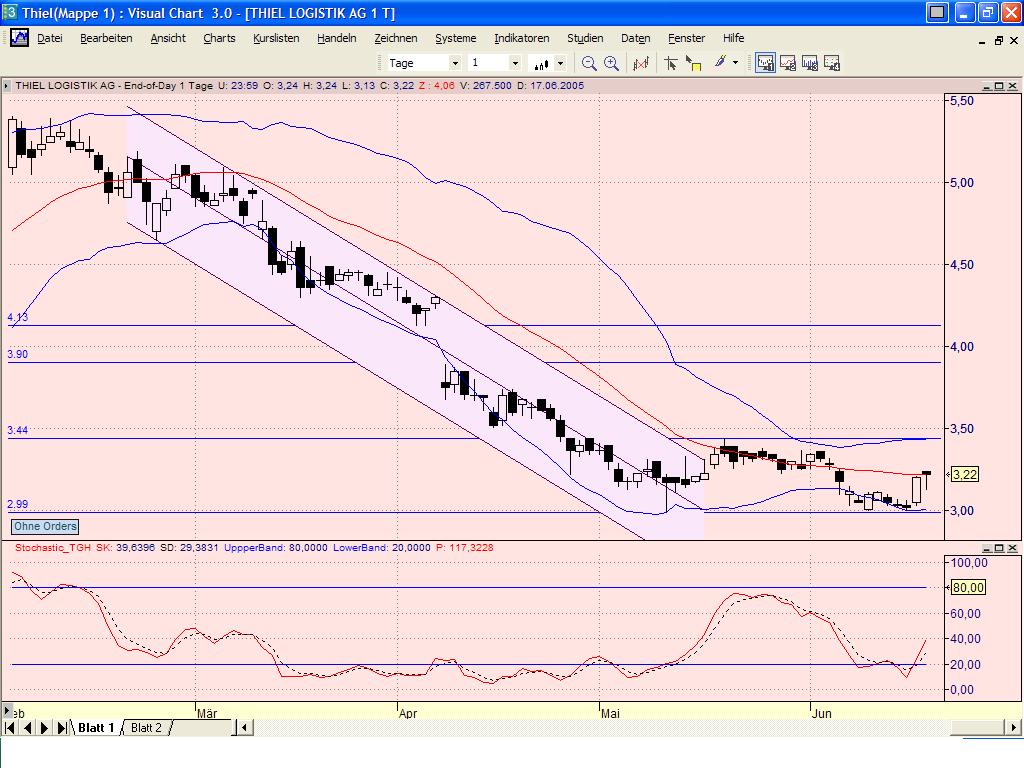Click the Visual Chart app icon by Datei

pos(19,38)
